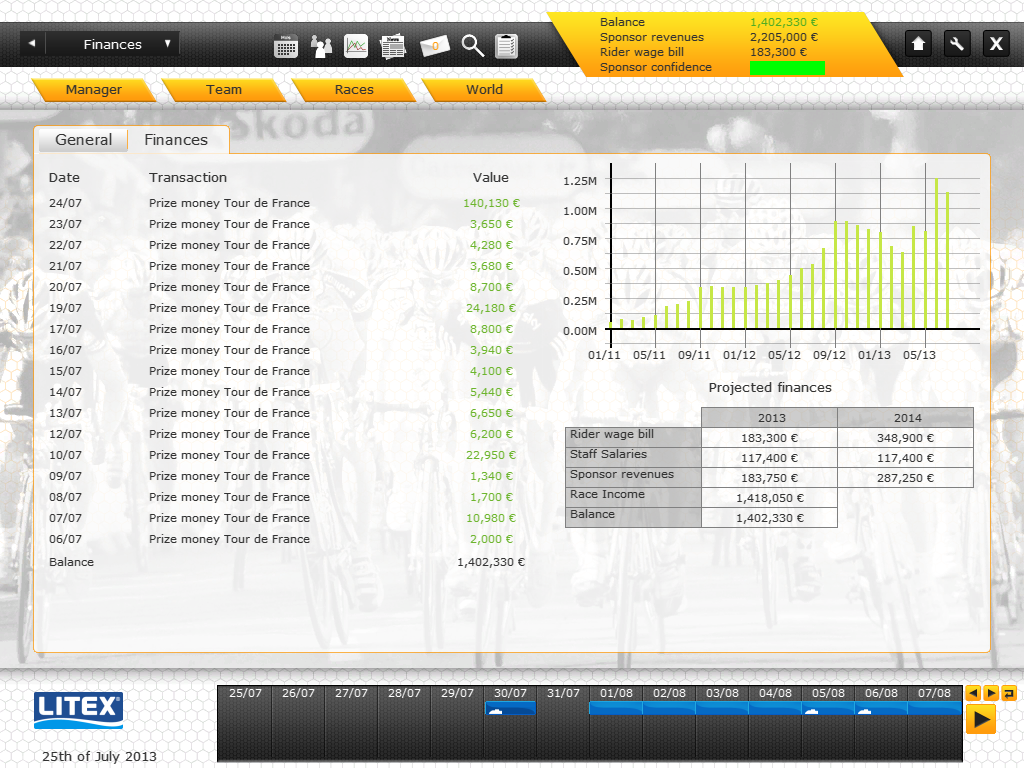Open the news newspaper icon
Image resolution: width=1024 pixels, height=768 pixels.
[x=393, y=46]
